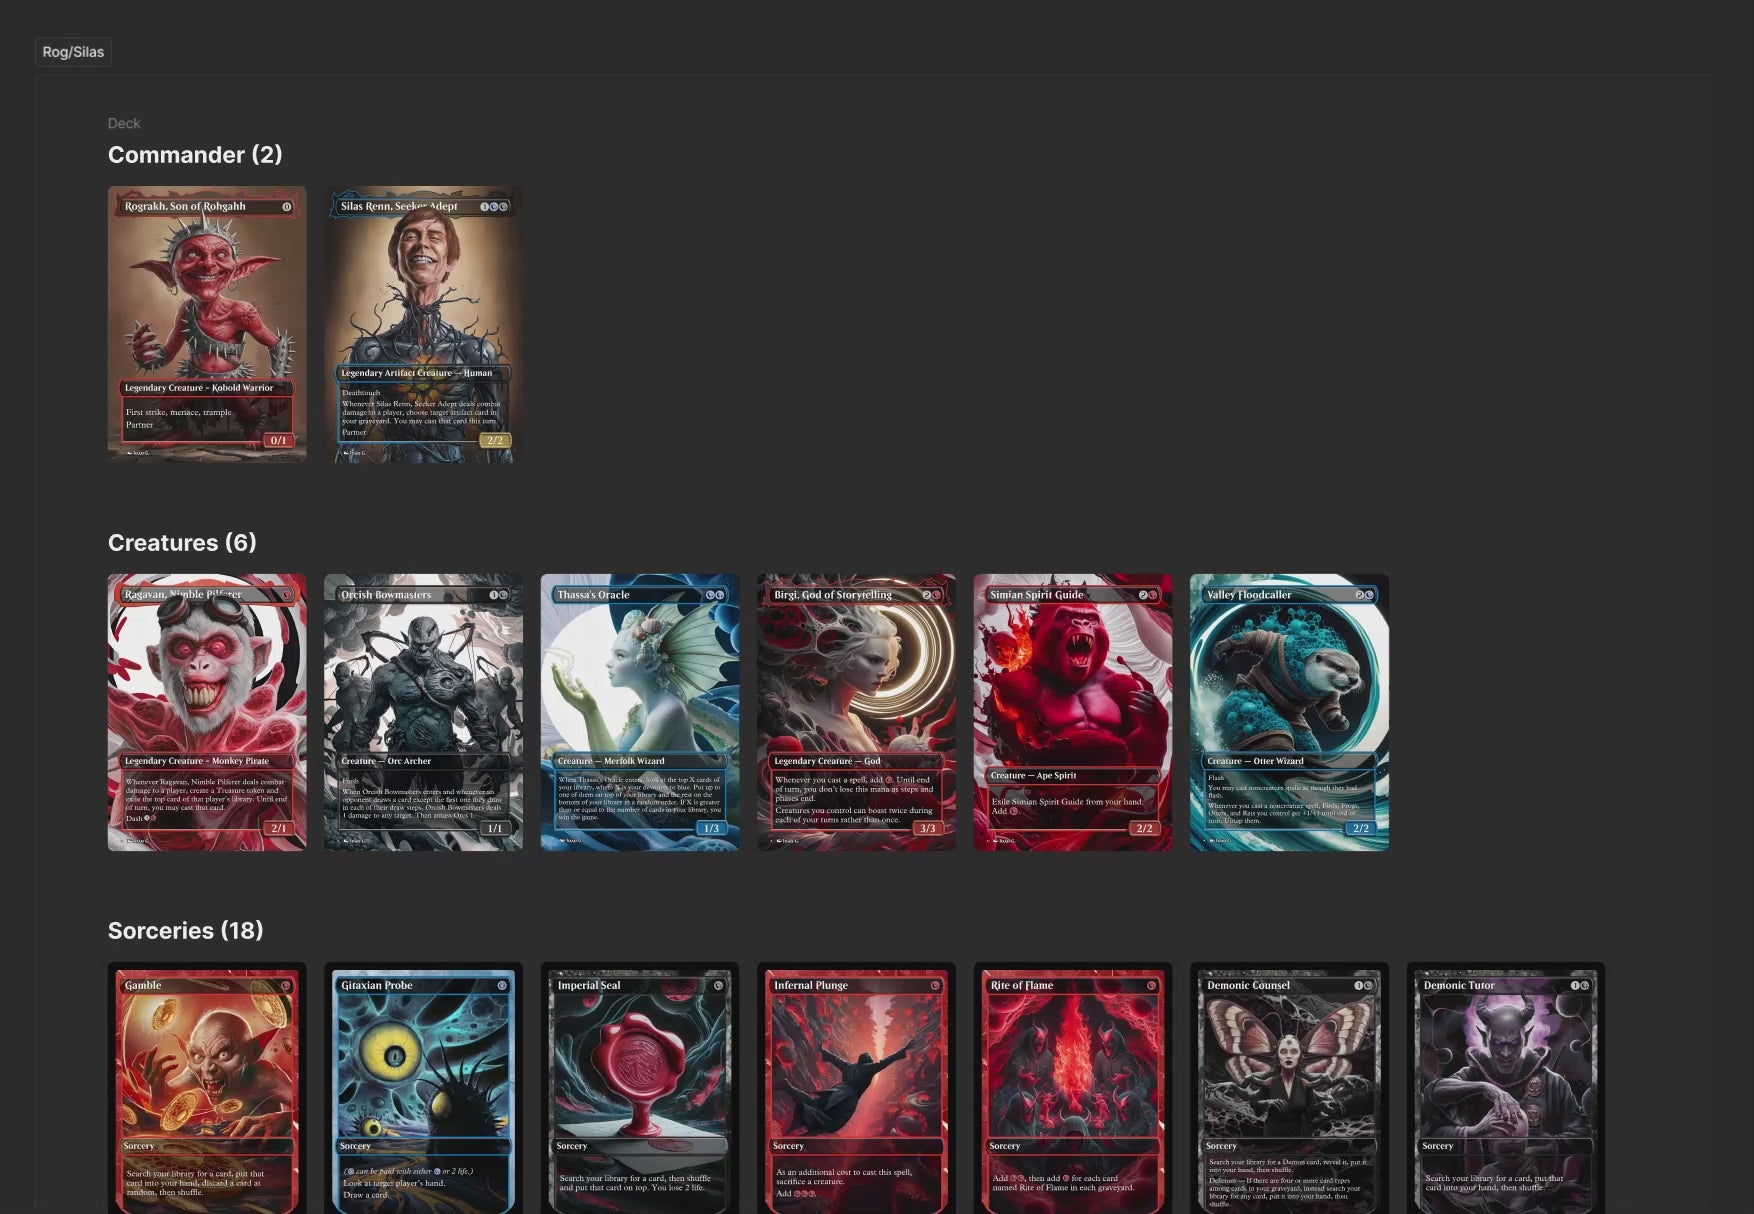The height and width of the screenshot is (1214, 1754).
Task: Click the Commander (2) section heading
Action: (195, 155)
